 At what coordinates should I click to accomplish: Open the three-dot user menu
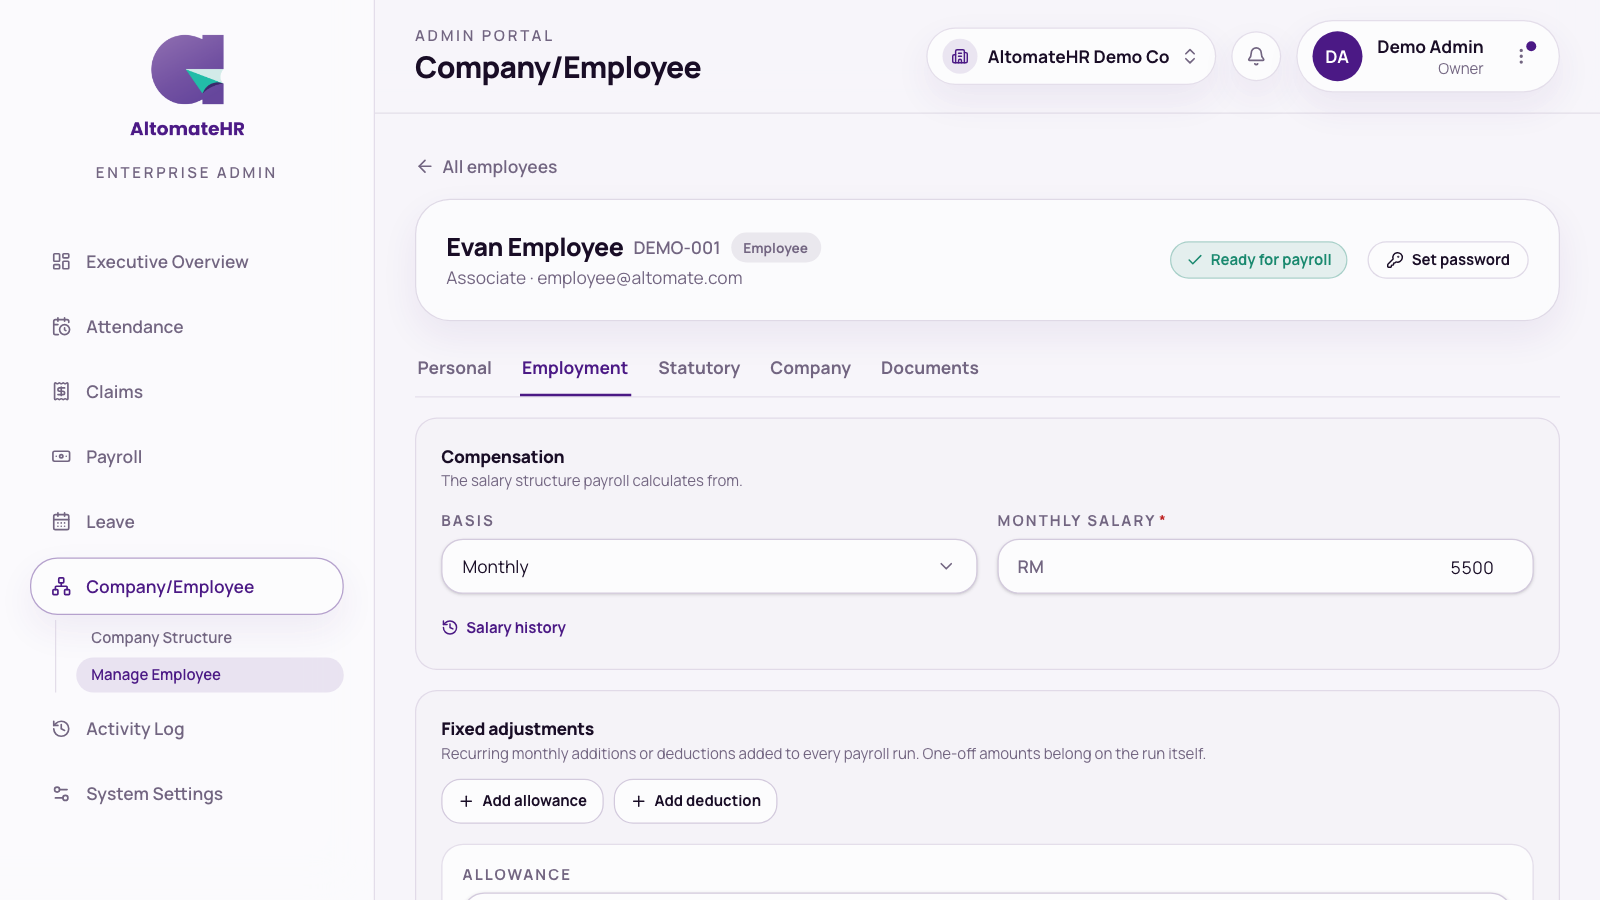point(1521,57)
